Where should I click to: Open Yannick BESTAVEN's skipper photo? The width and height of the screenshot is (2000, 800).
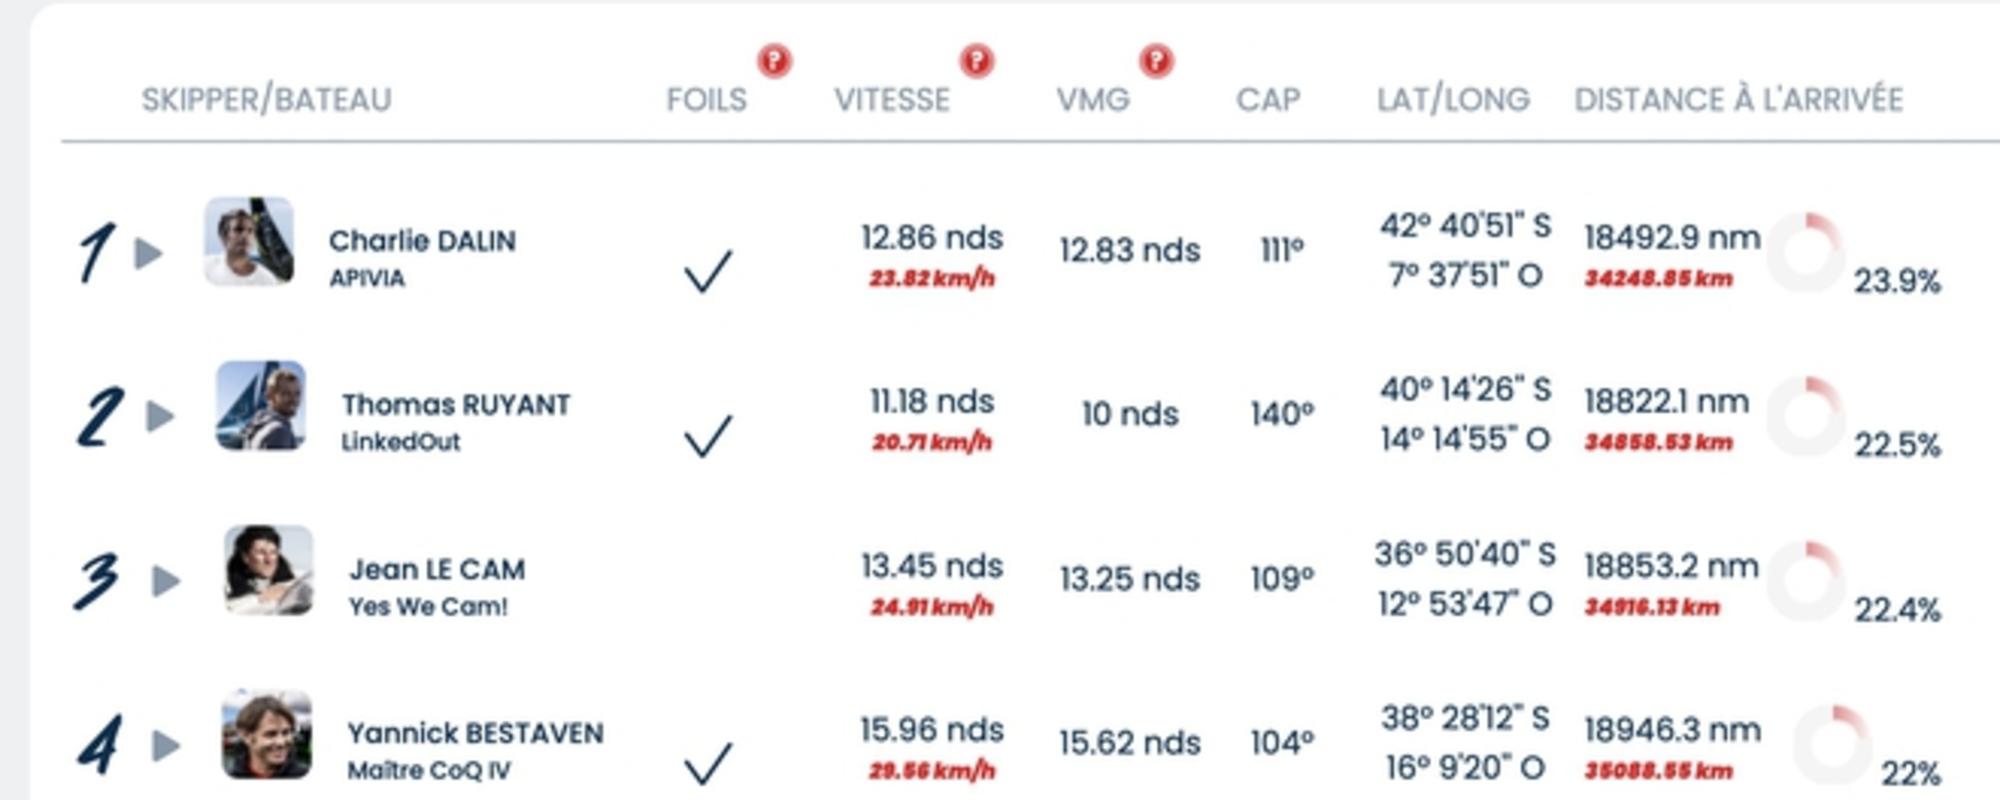pos(267,734)
